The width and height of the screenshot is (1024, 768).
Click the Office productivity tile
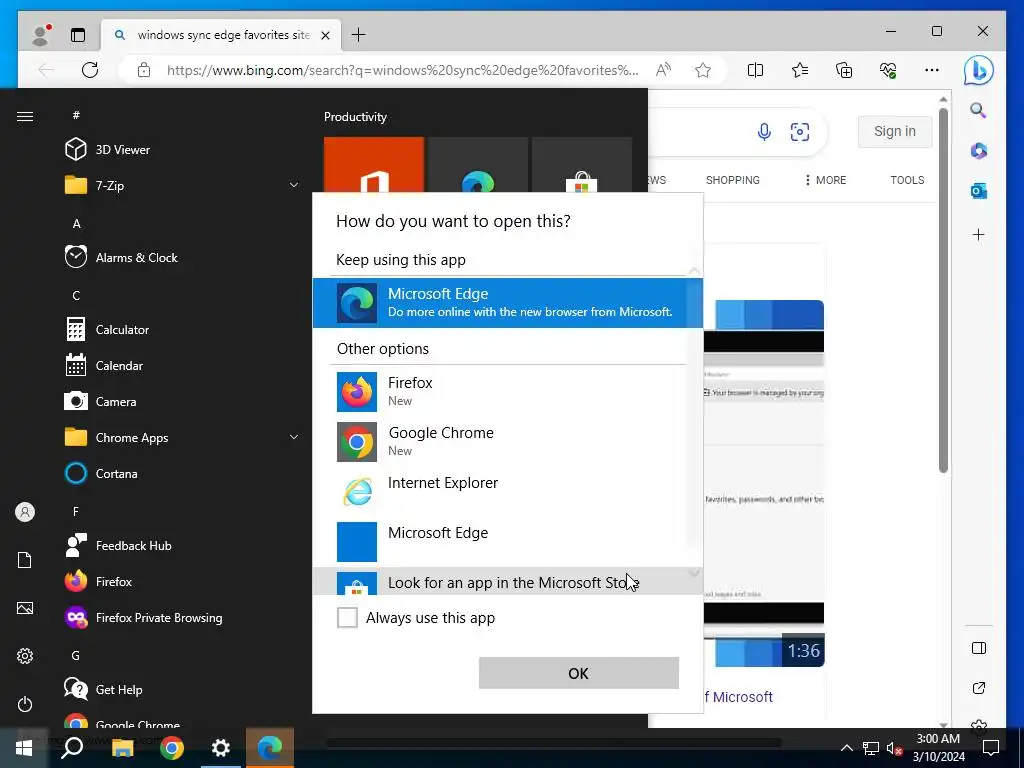374,165
